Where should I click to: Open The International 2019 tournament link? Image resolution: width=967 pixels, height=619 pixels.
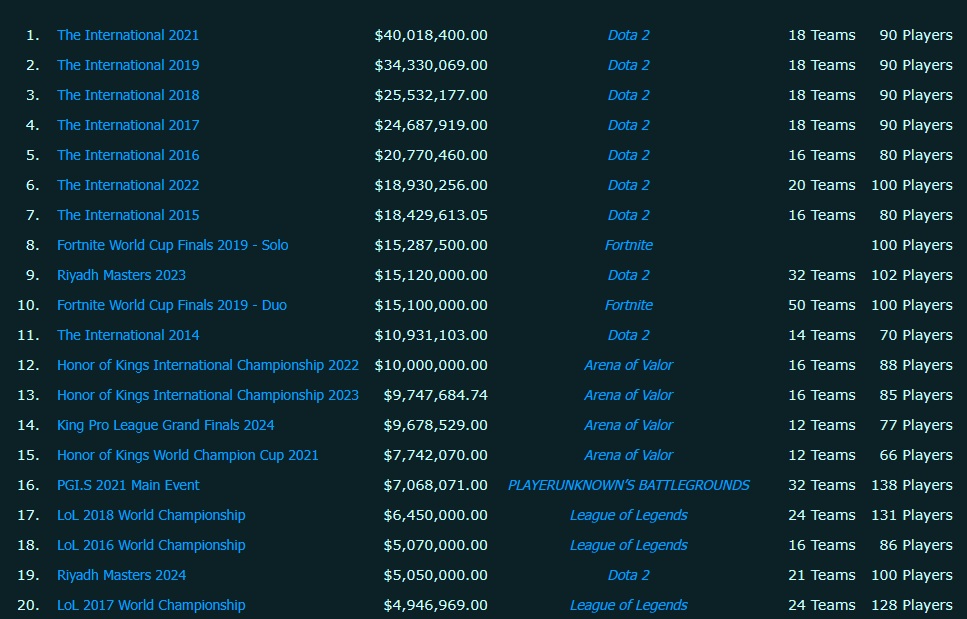pos(128,65)
